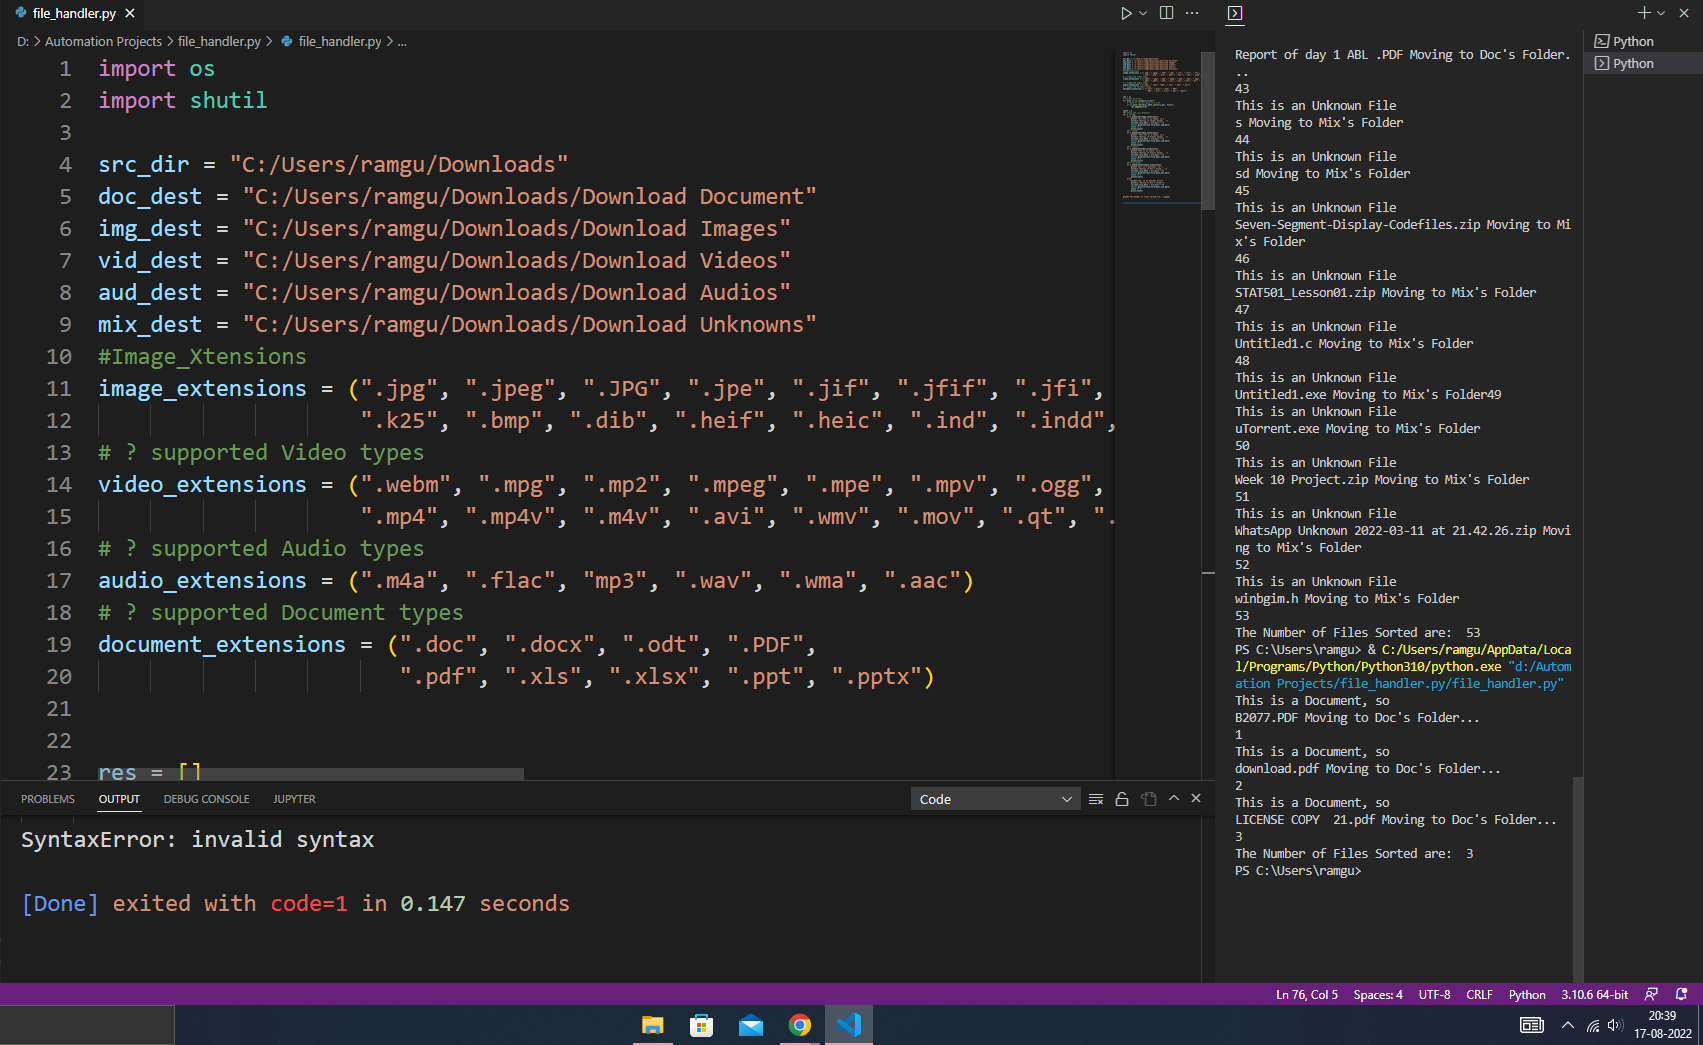Switch to the DEBUG CONSOLE tab
The height and width of the screenshot is (1045, 1703).
(206, 798)
